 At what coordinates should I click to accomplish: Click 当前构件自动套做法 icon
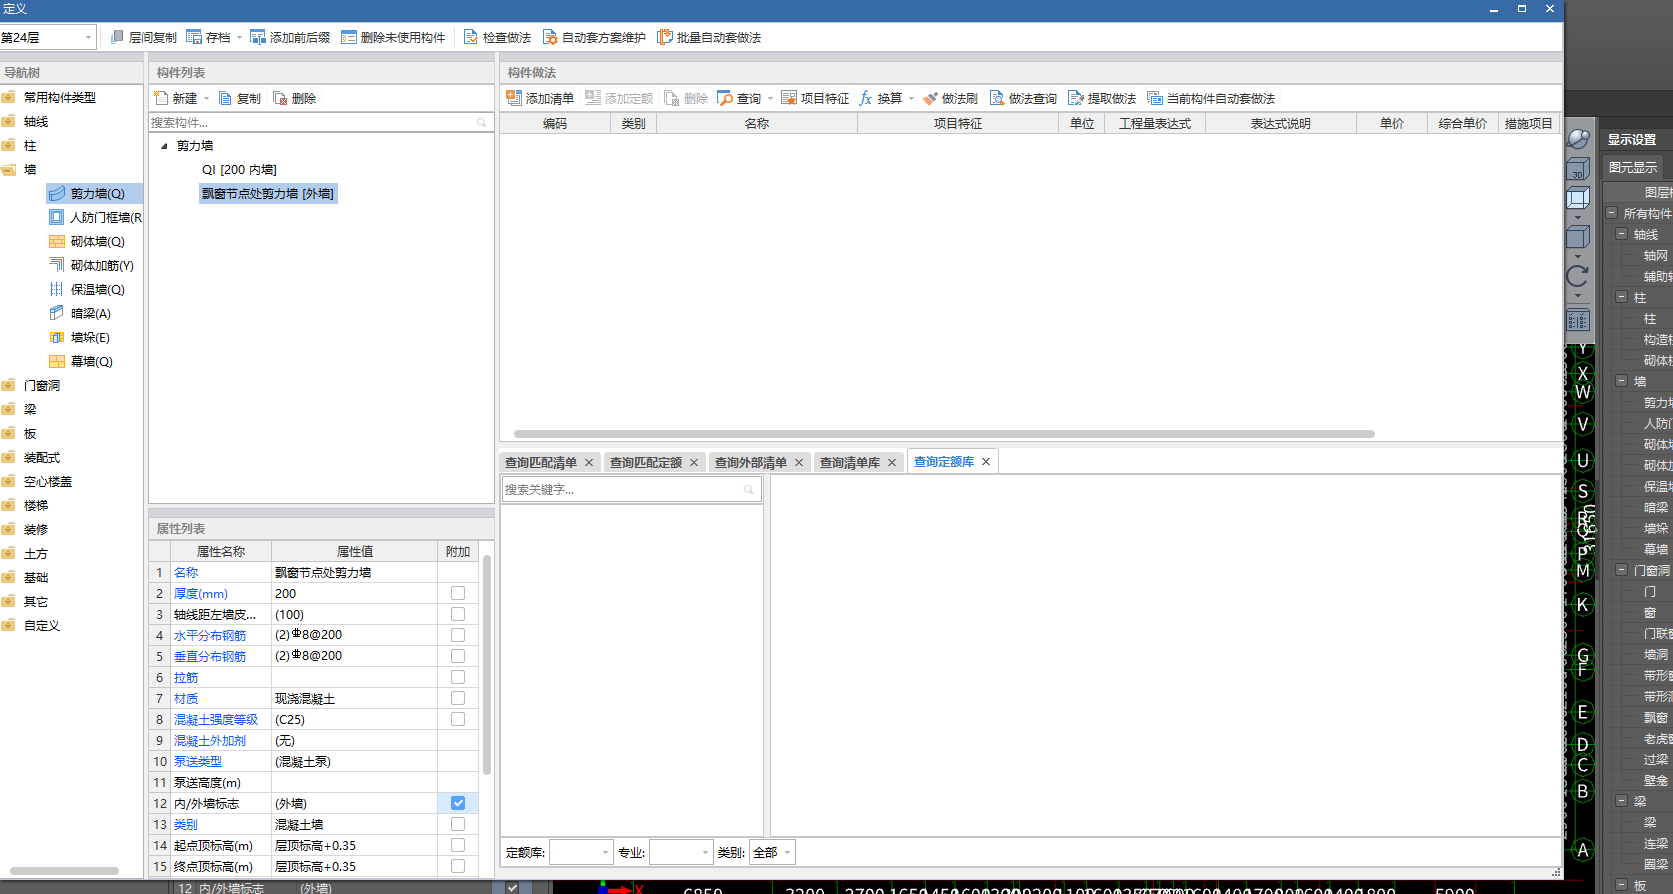click(x=1155, y=98)
